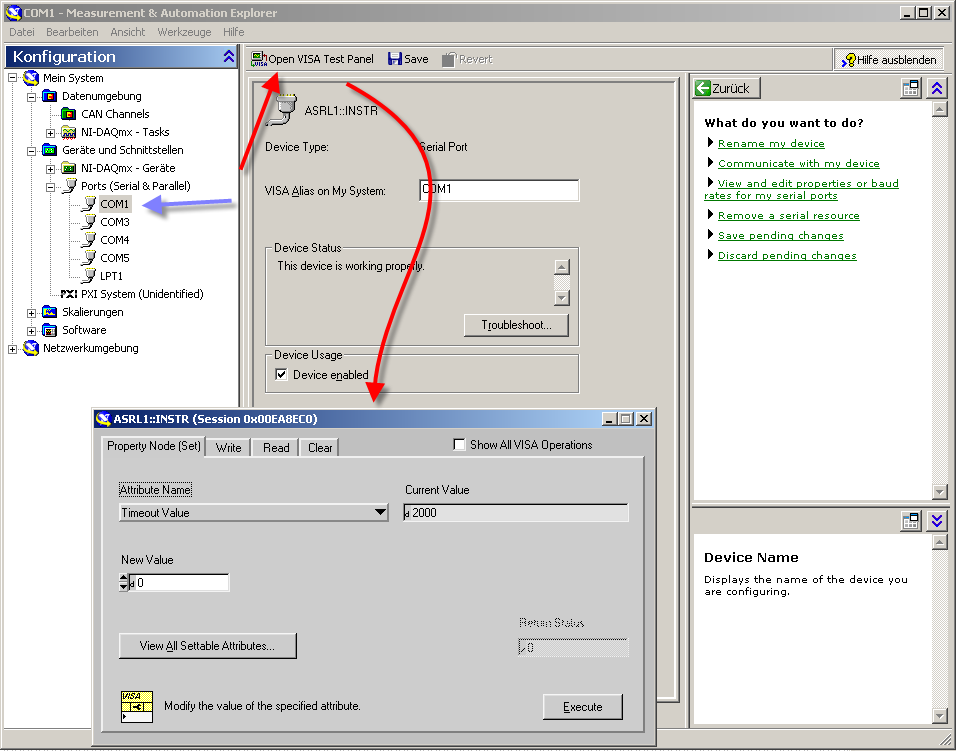Increment New Value with stepper arrows

click(x=124, y=578)
